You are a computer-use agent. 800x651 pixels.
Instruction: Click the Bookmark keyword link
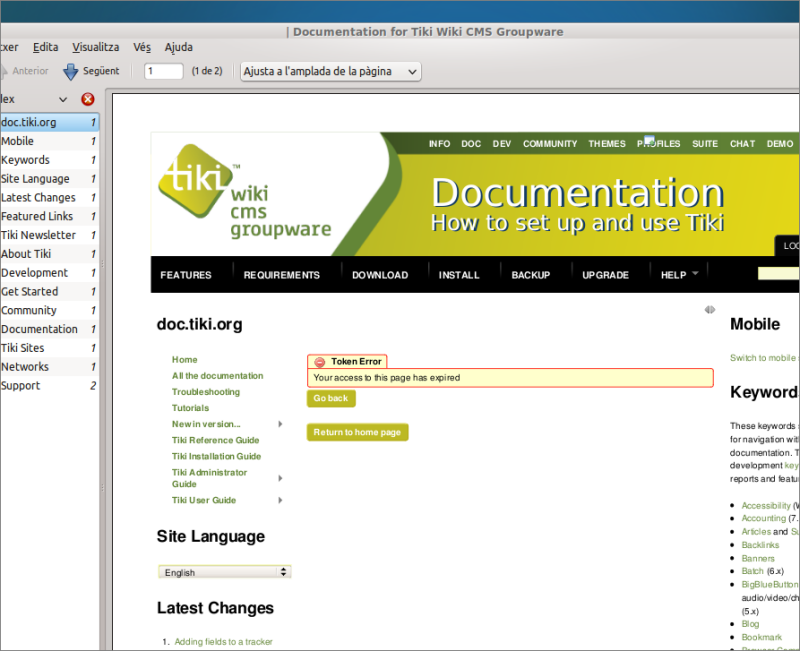[761, 637]
